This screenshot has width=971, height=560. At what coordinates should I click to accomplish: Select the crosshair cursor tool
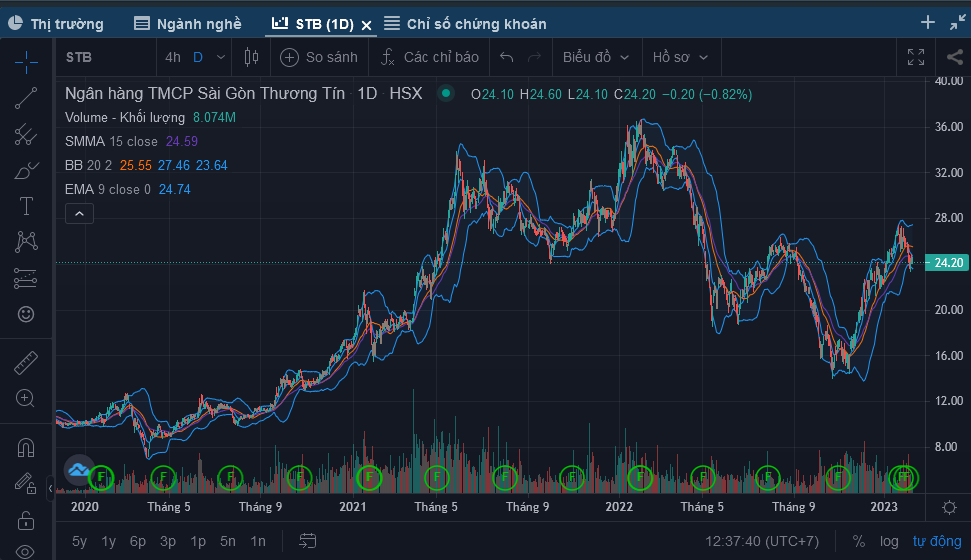[26, 63]
